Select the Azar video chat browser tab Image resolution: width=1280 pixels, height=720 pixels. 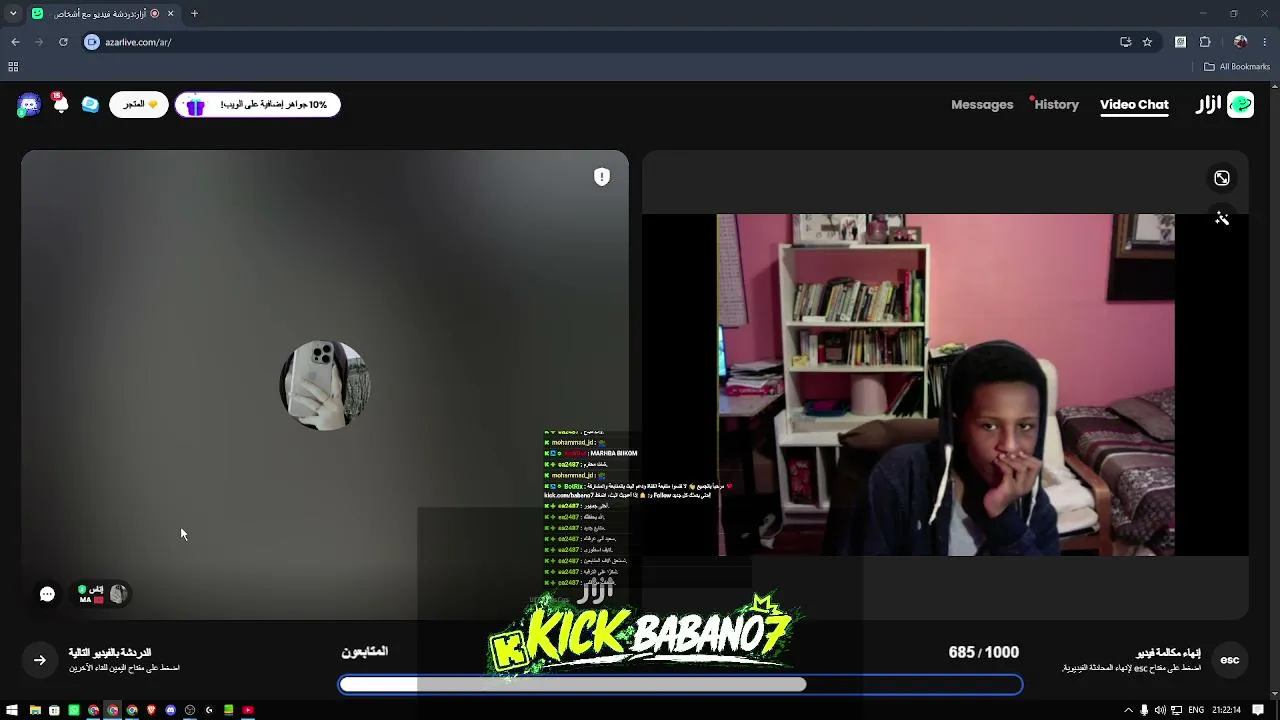pos(103,14)
